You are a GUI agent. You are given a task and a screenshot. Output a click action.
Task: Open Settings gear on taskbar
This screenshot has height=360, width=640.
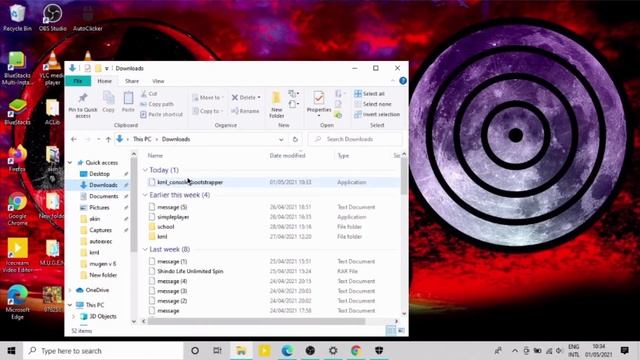[333, 351]
